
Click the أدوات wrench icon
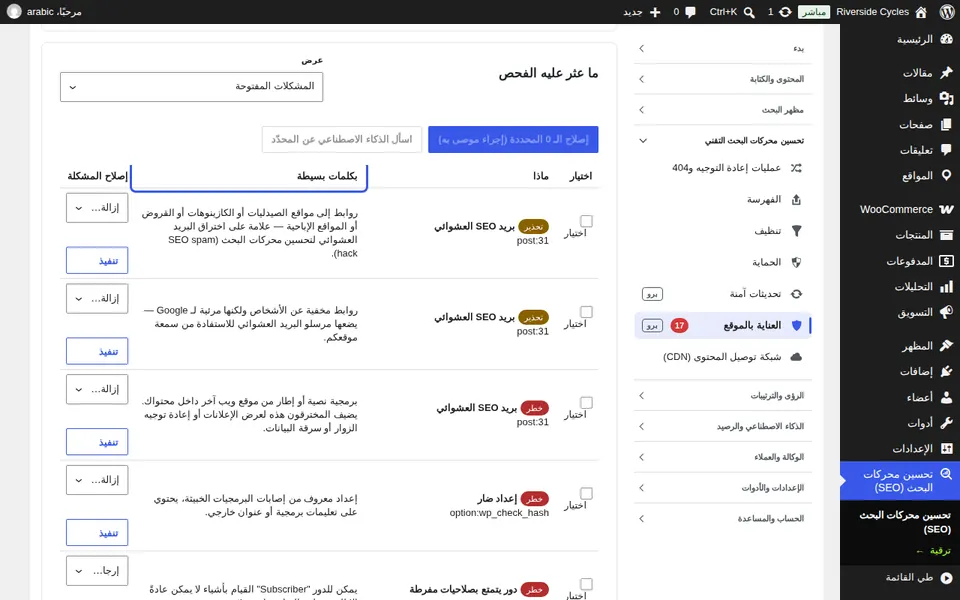pyautogui.click(x=947, y=423)
